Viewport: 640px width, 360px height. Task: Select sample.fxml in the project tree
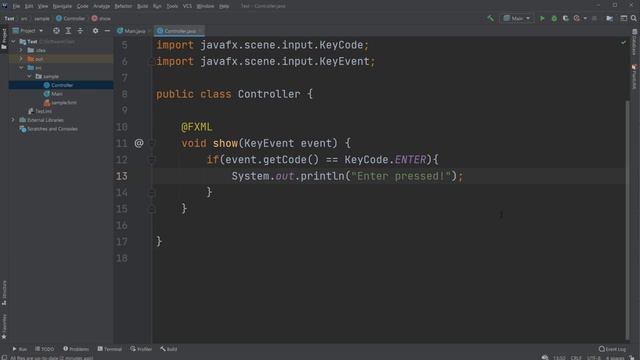coord(60,102)
